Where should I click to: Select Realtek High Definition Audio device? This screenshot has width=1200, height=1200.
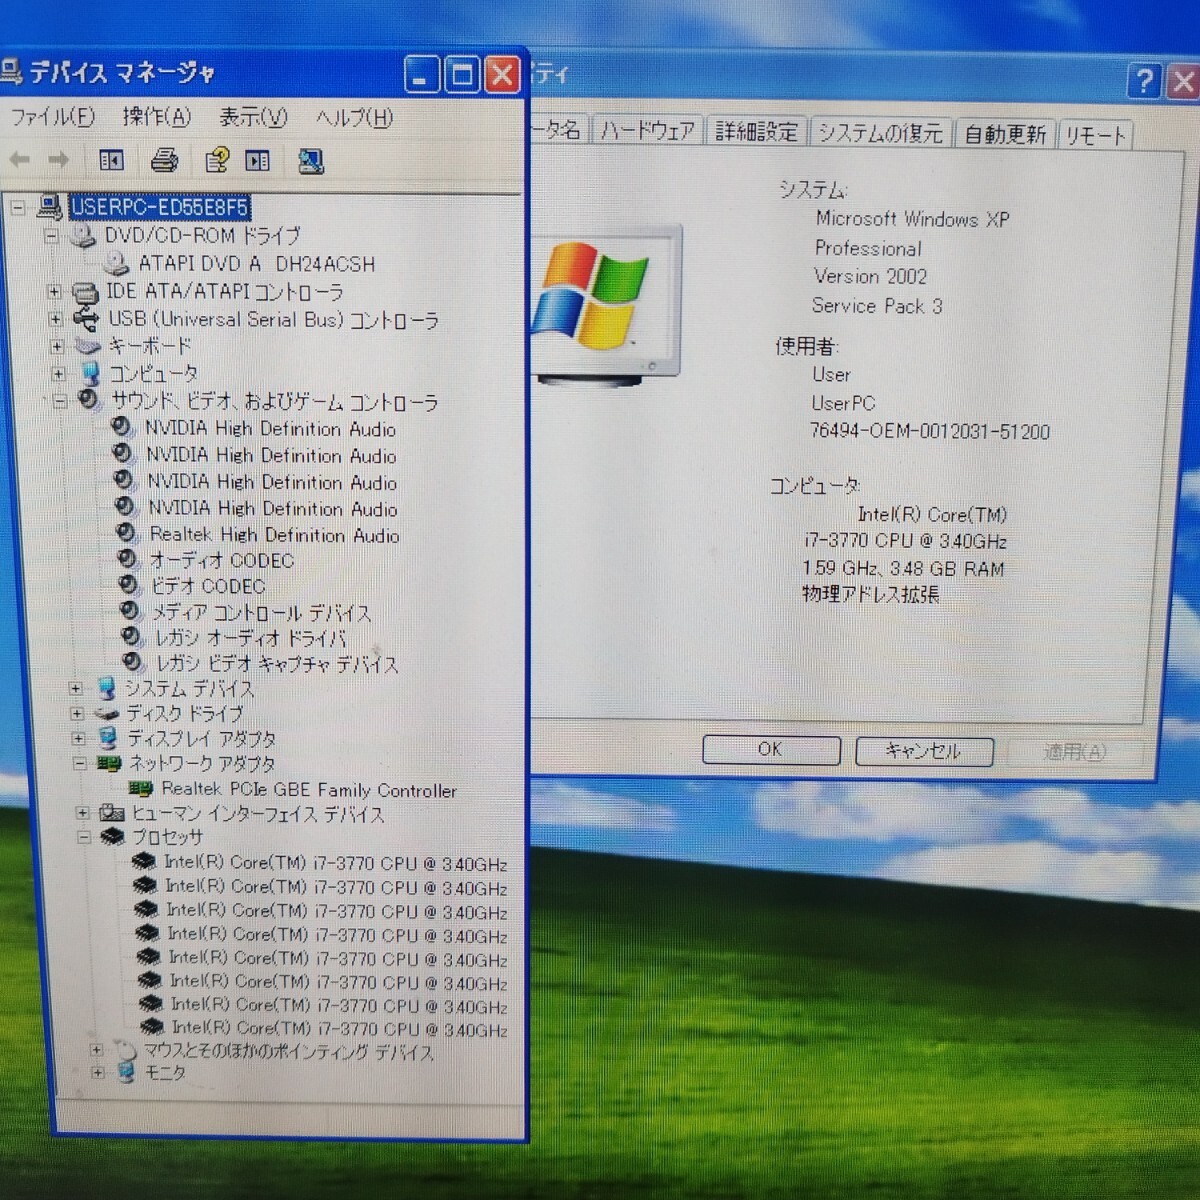274,535
